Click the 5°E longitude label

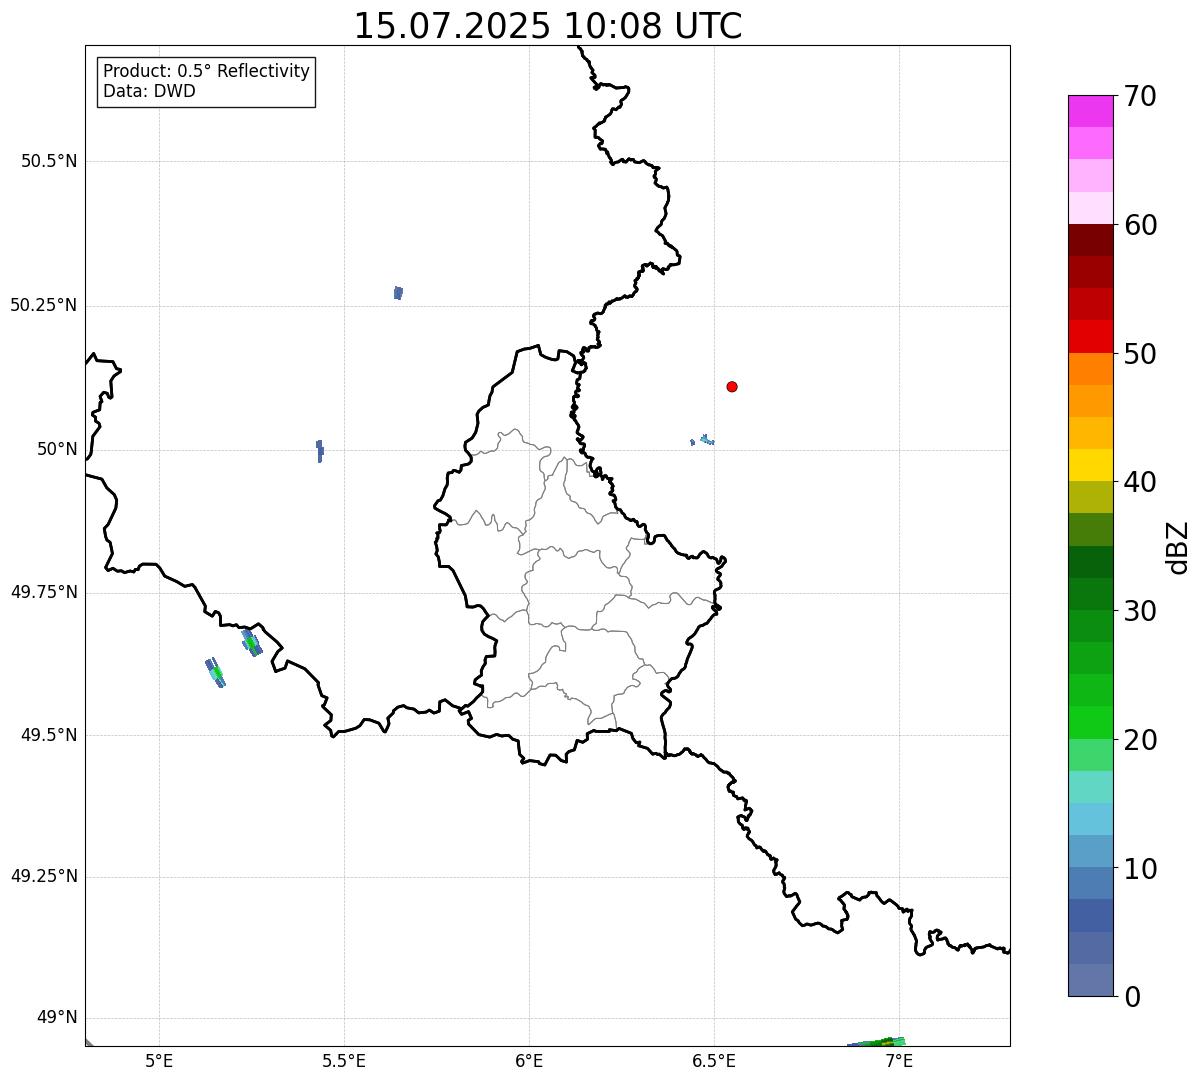159,1060
